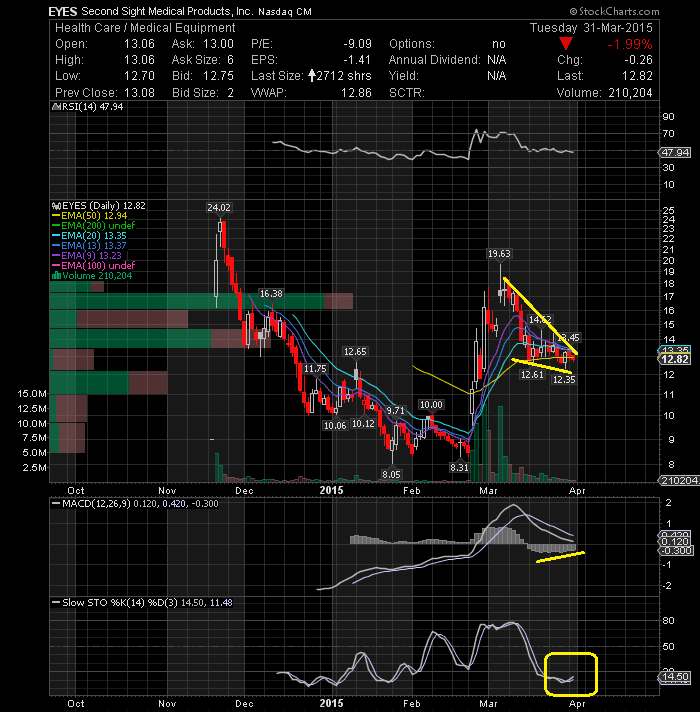The image size is (700, 712).
Task: Click the '10.12' low price label
Action: click(363, 424)
